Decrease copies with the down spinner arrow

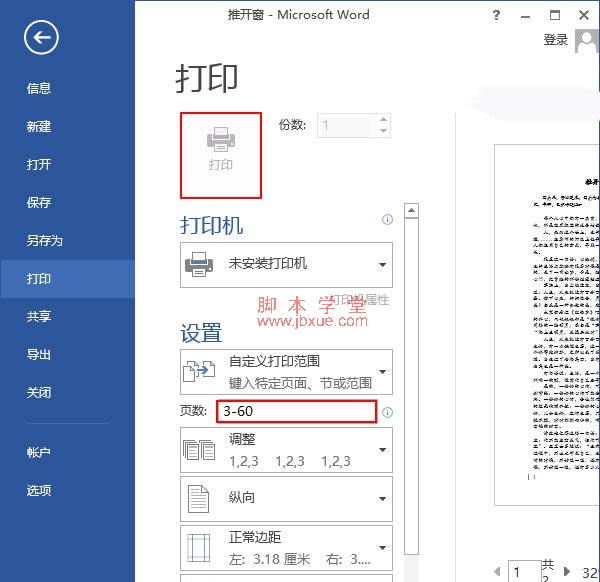[383, 131]
